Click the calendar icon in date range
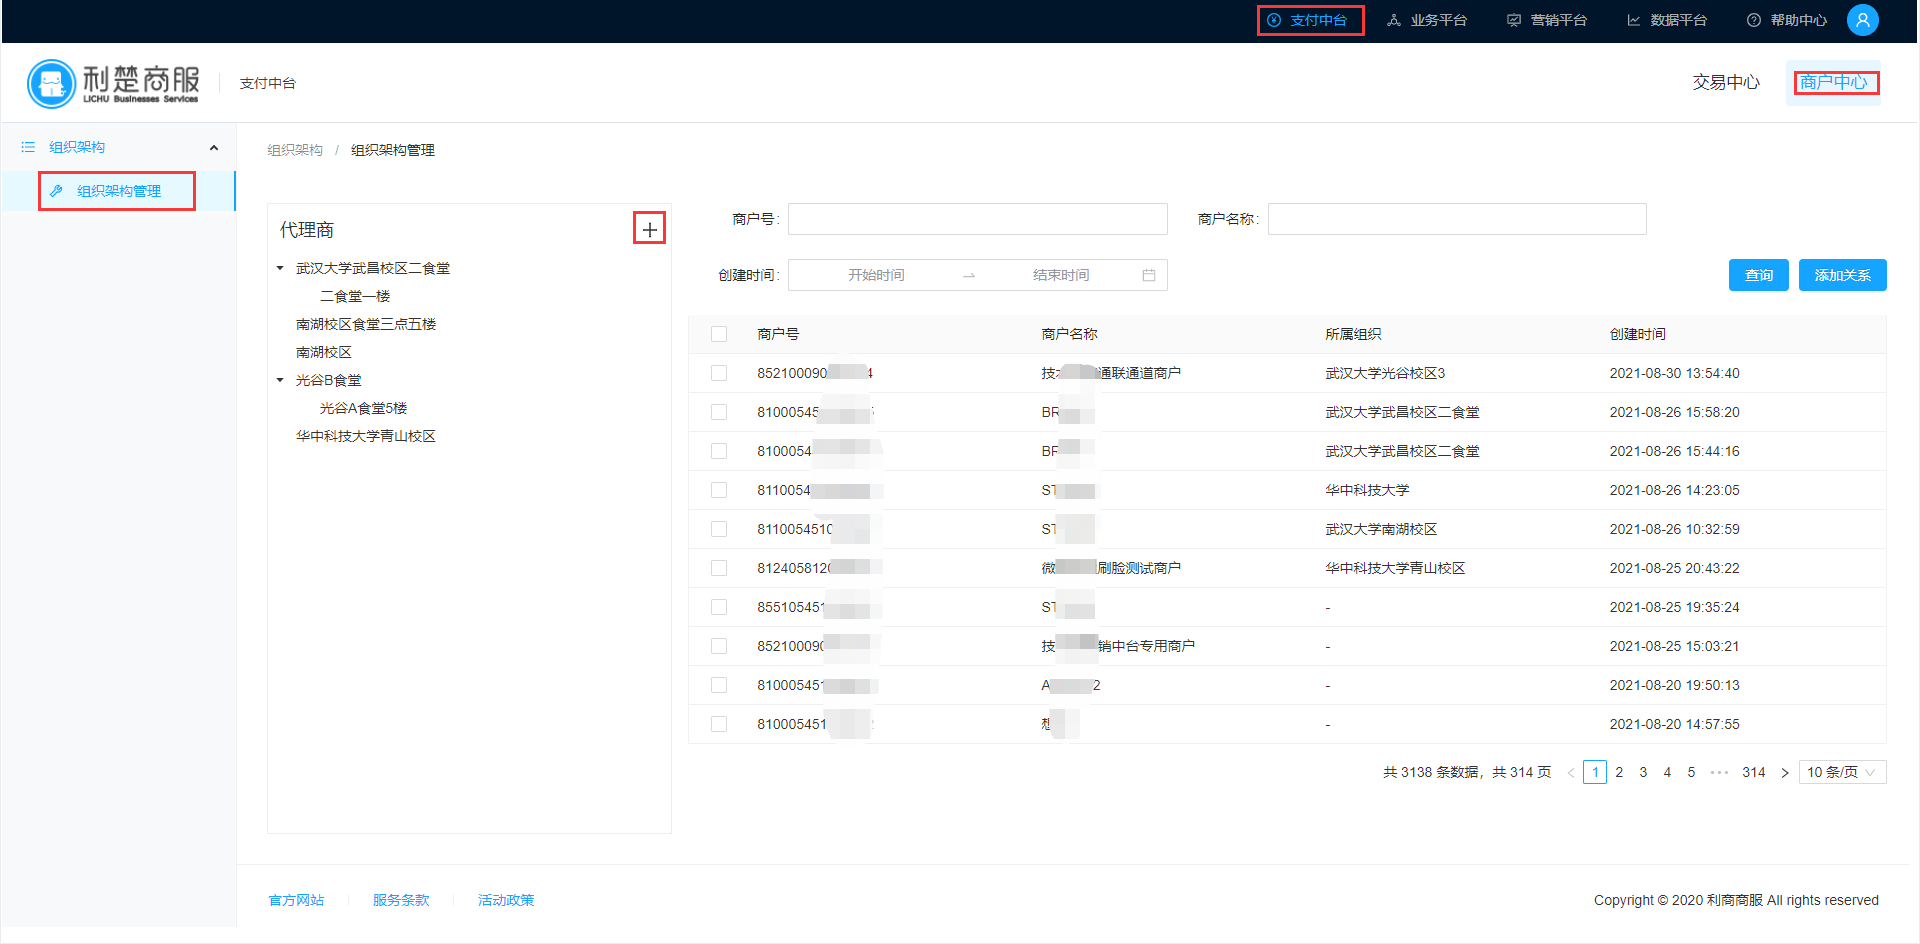Screen dimensions: 1920x944 coord(1149,275)
